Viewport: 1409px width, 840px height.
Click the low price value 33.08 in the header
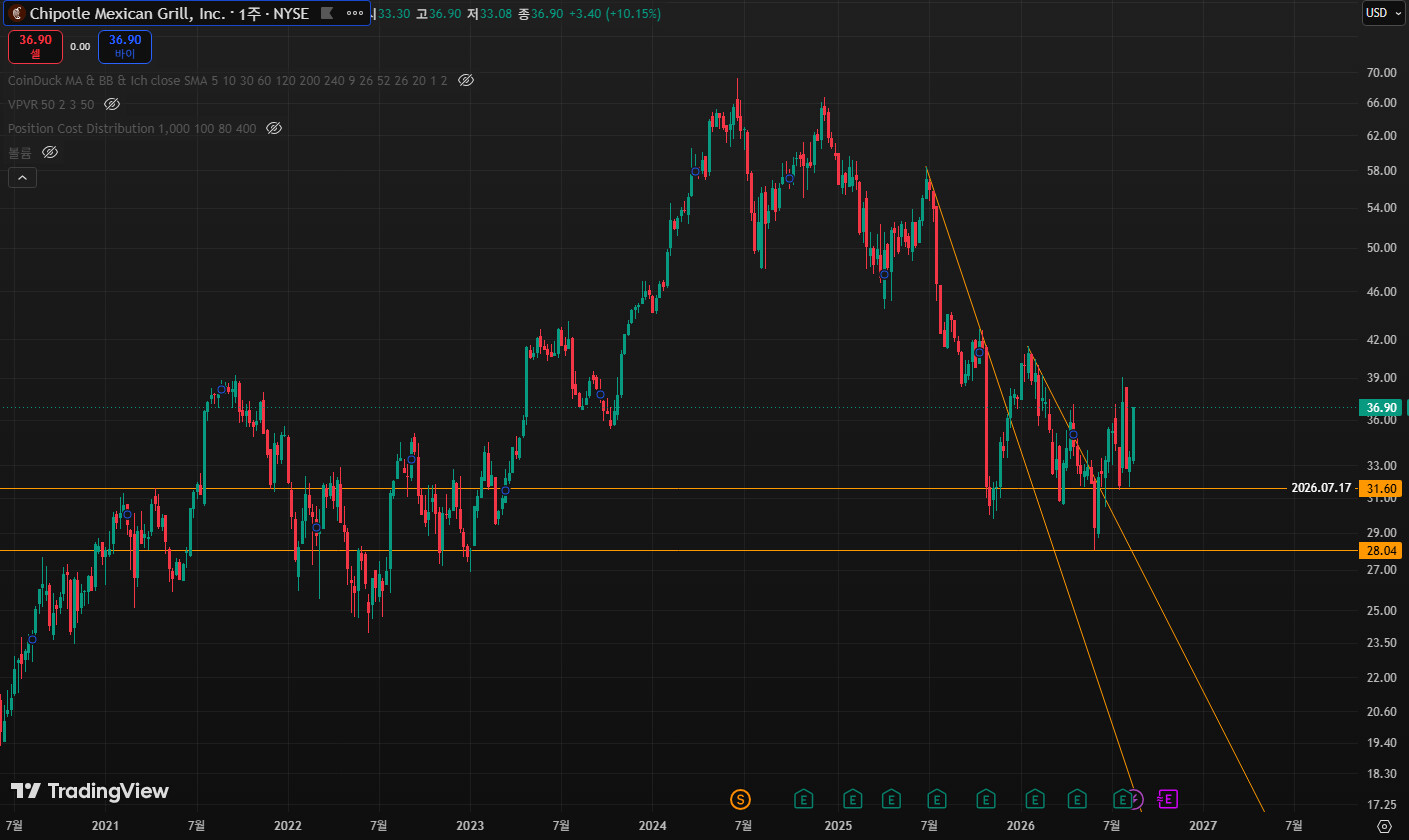click(x=496, y=13)
